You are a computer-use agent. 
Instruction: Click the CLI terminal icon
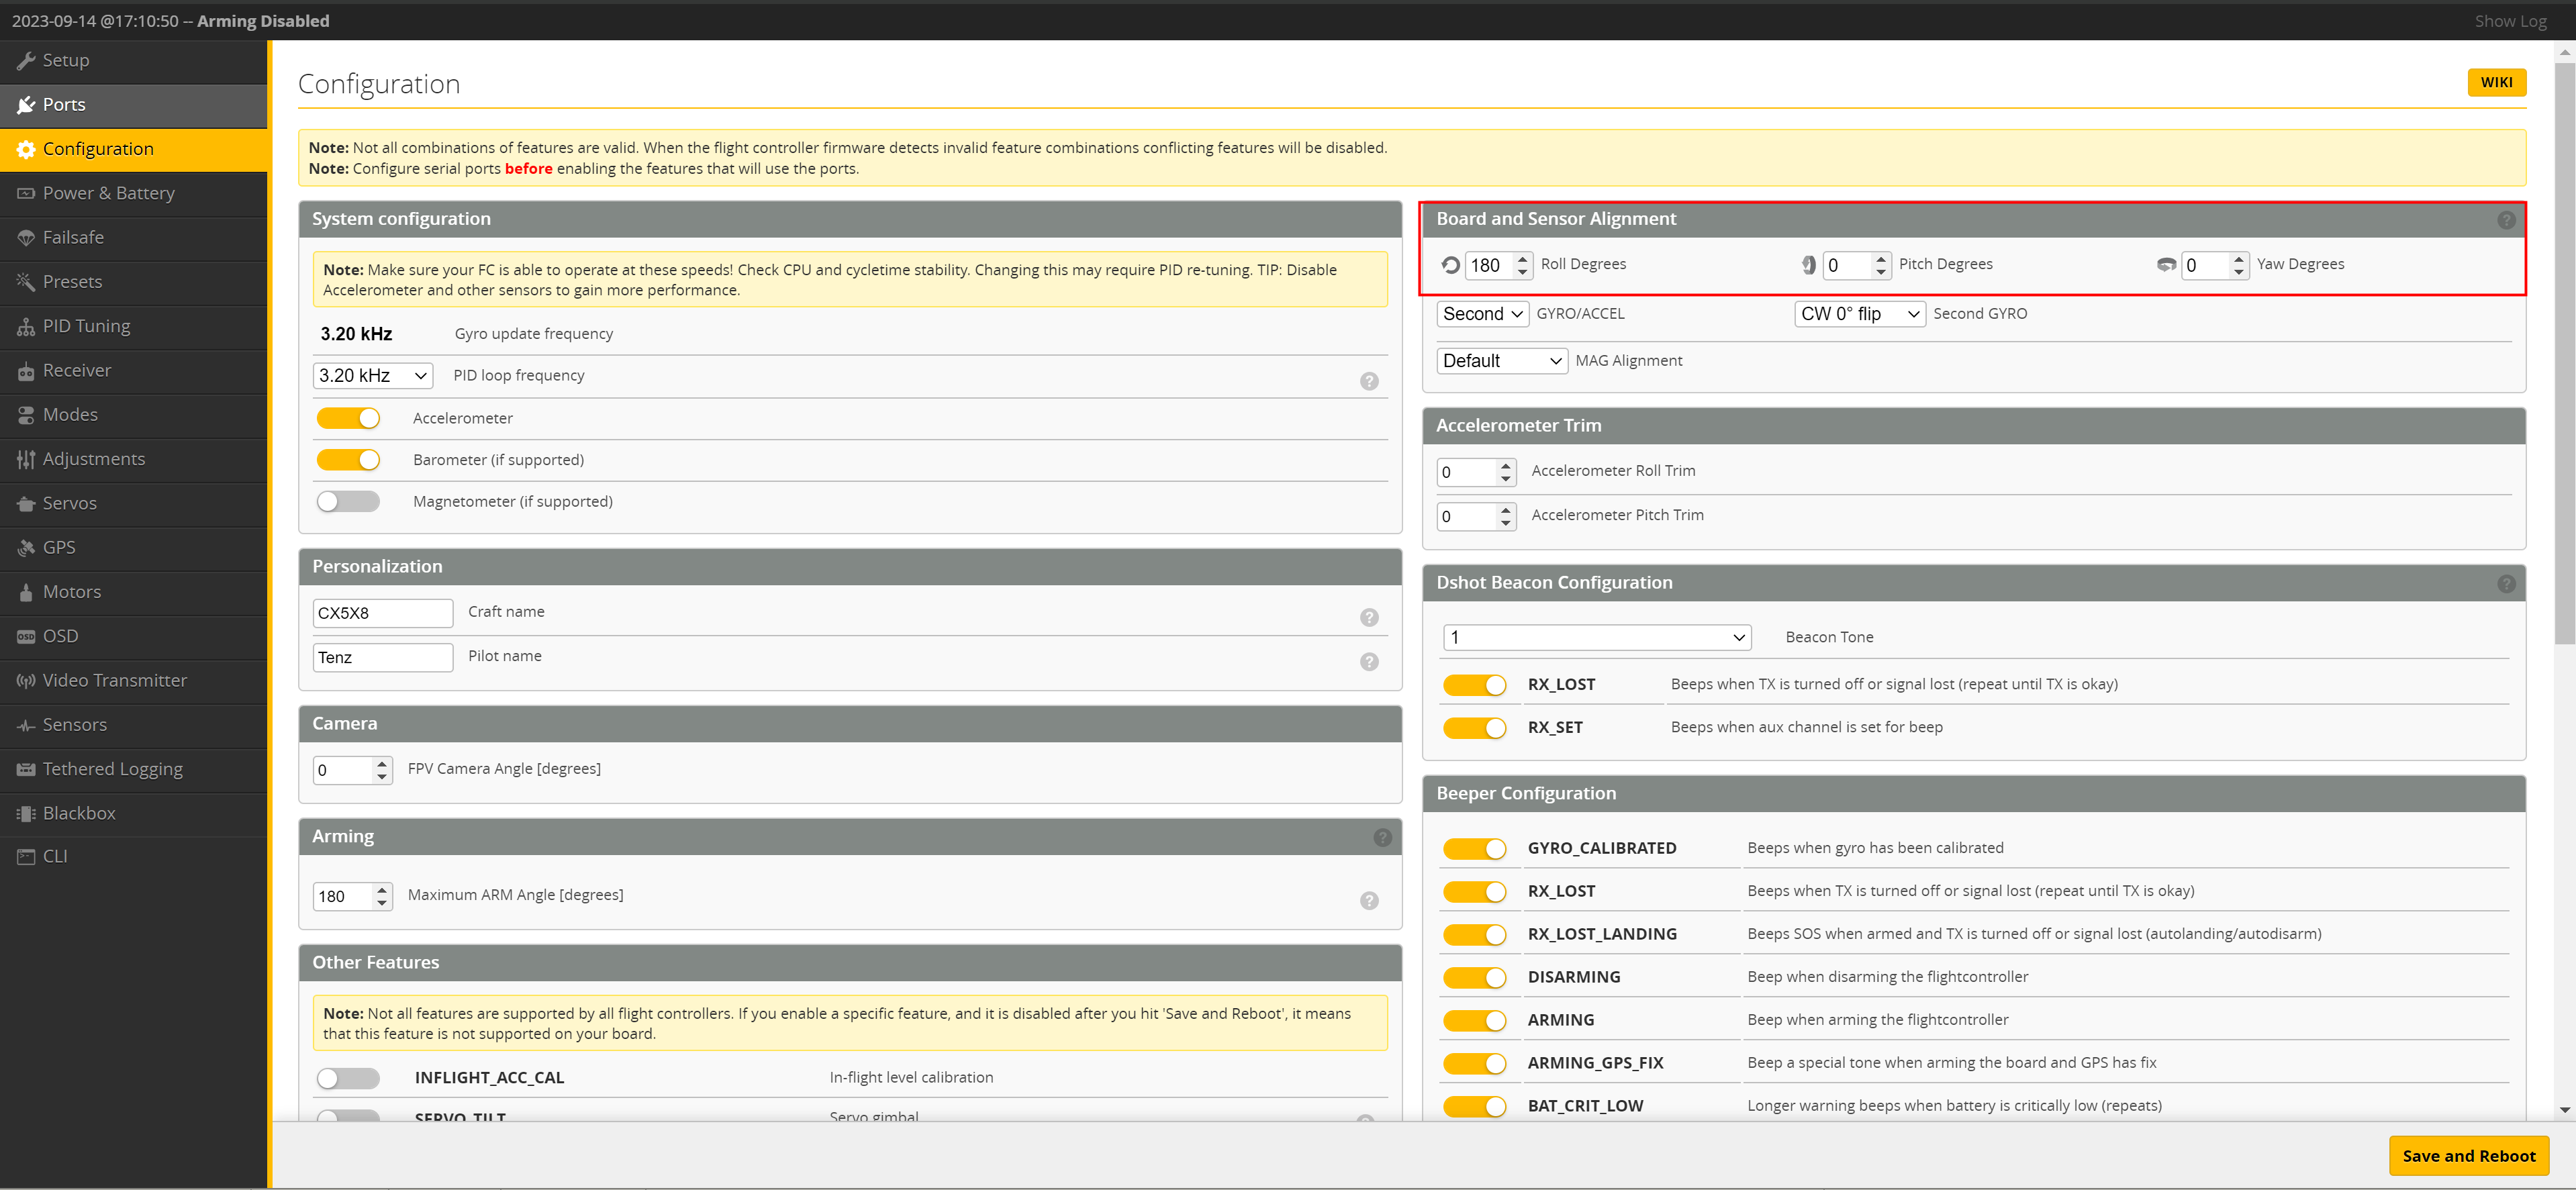26,857
